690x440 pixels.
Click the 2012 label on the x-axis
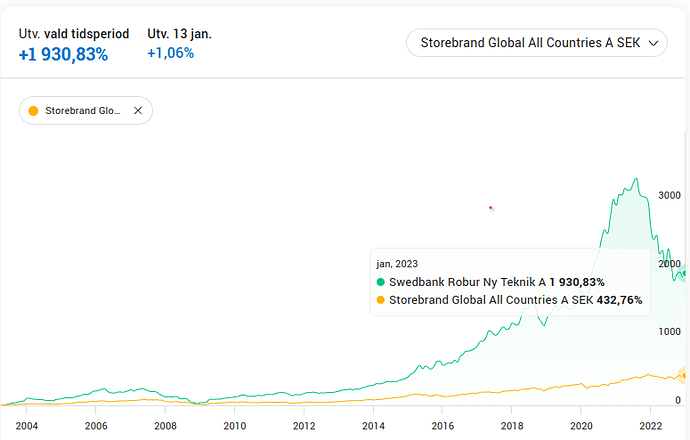click(304, 426)
